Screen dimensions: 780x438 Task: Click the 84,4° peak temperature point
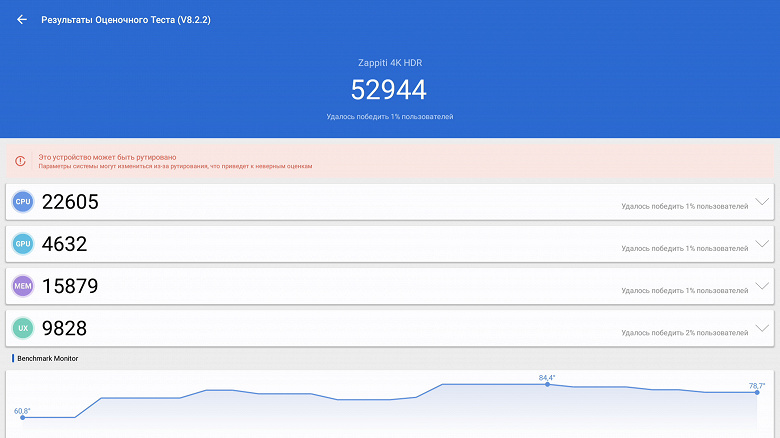pos(547,384)
